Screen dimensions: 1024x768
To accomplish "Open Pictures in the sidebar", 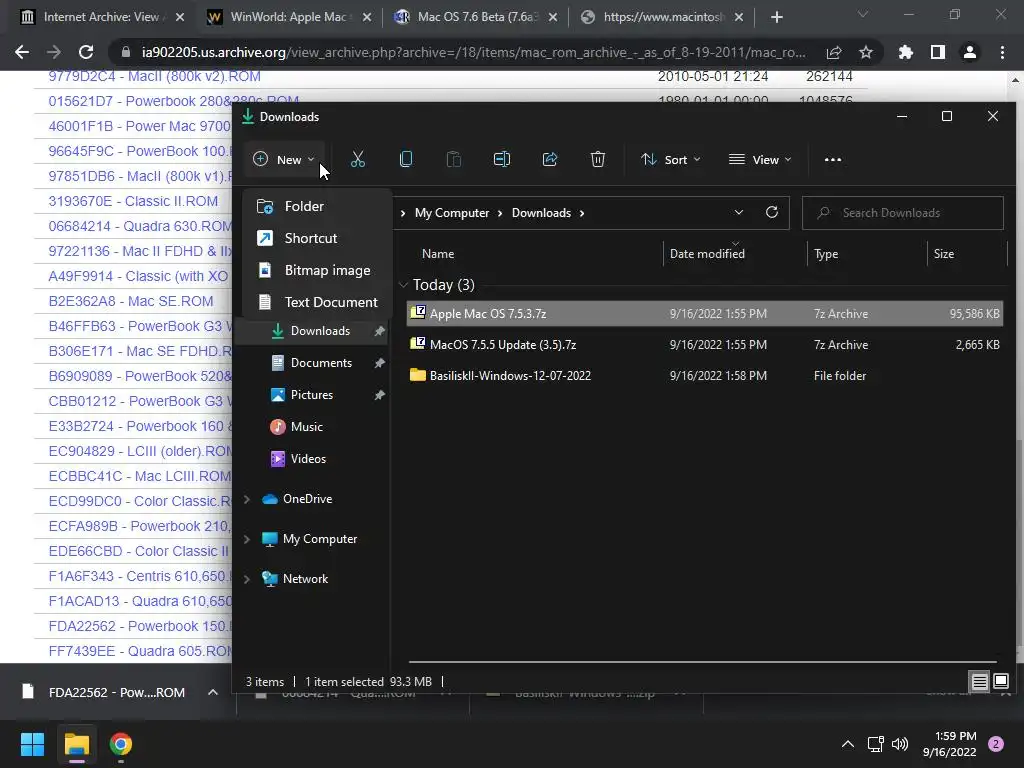I will point(312,394).
